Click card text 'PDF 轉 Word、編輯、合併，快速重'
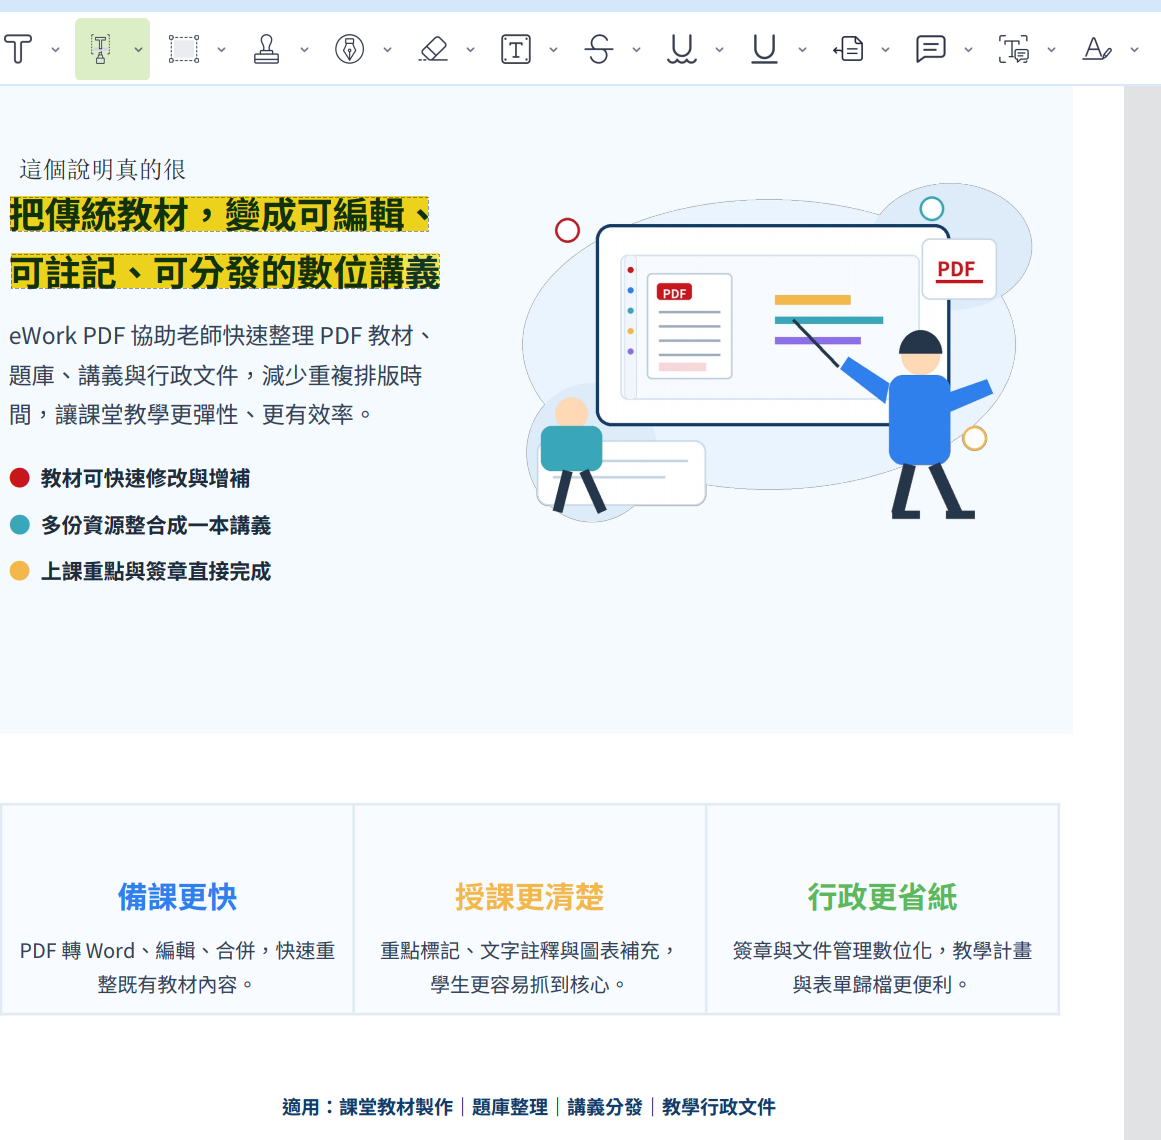Viewport: 1161px width, 1140px height. point(177,950)
